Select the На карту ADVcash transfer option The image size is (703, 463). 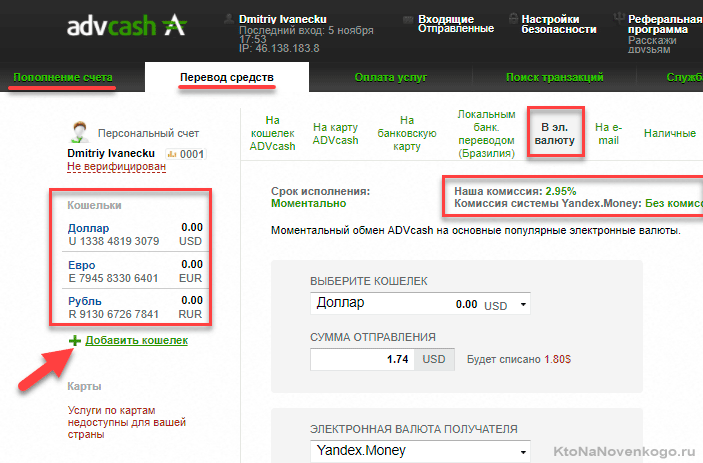pyautogui.click(x=335, y=134)
